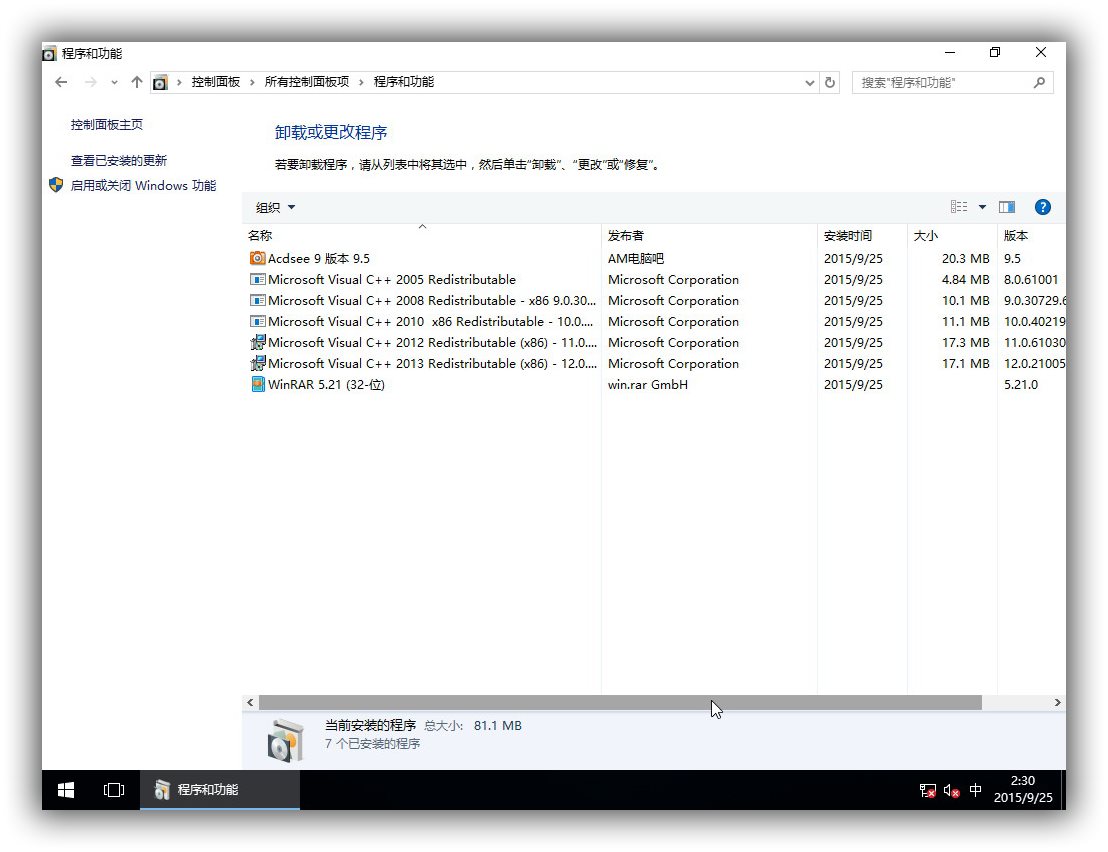Click the muted volume tray icon

[951, 791]
